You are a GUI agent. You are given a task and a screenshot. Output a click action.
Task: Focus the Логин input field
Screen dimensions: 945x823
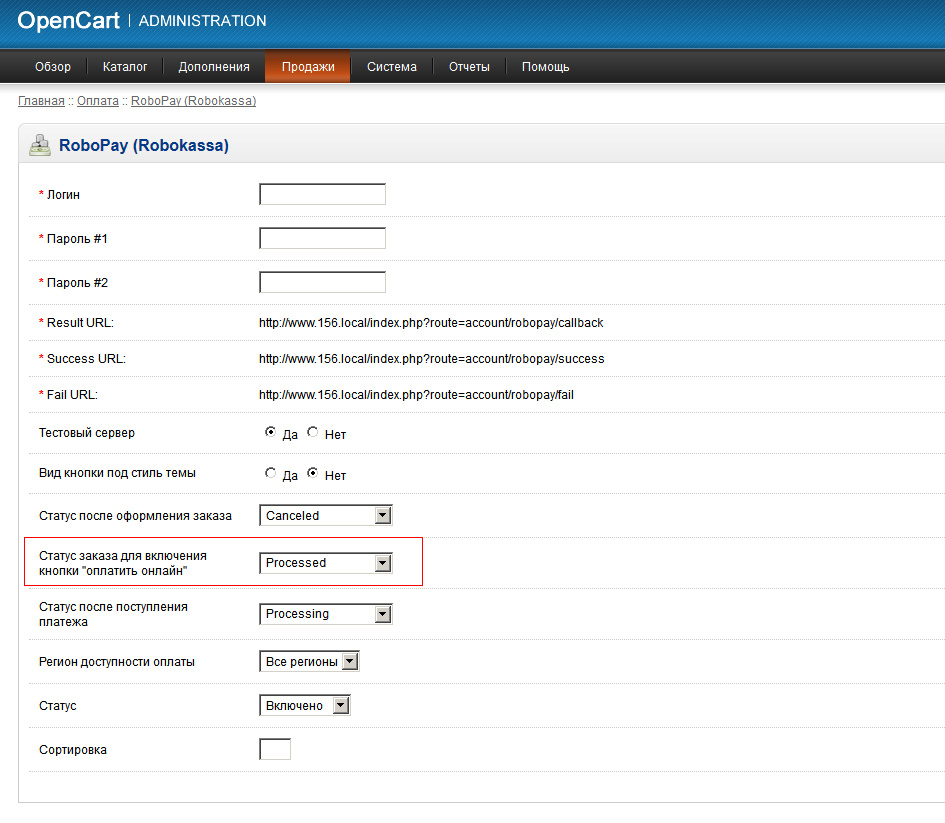[x=322, y=195]
